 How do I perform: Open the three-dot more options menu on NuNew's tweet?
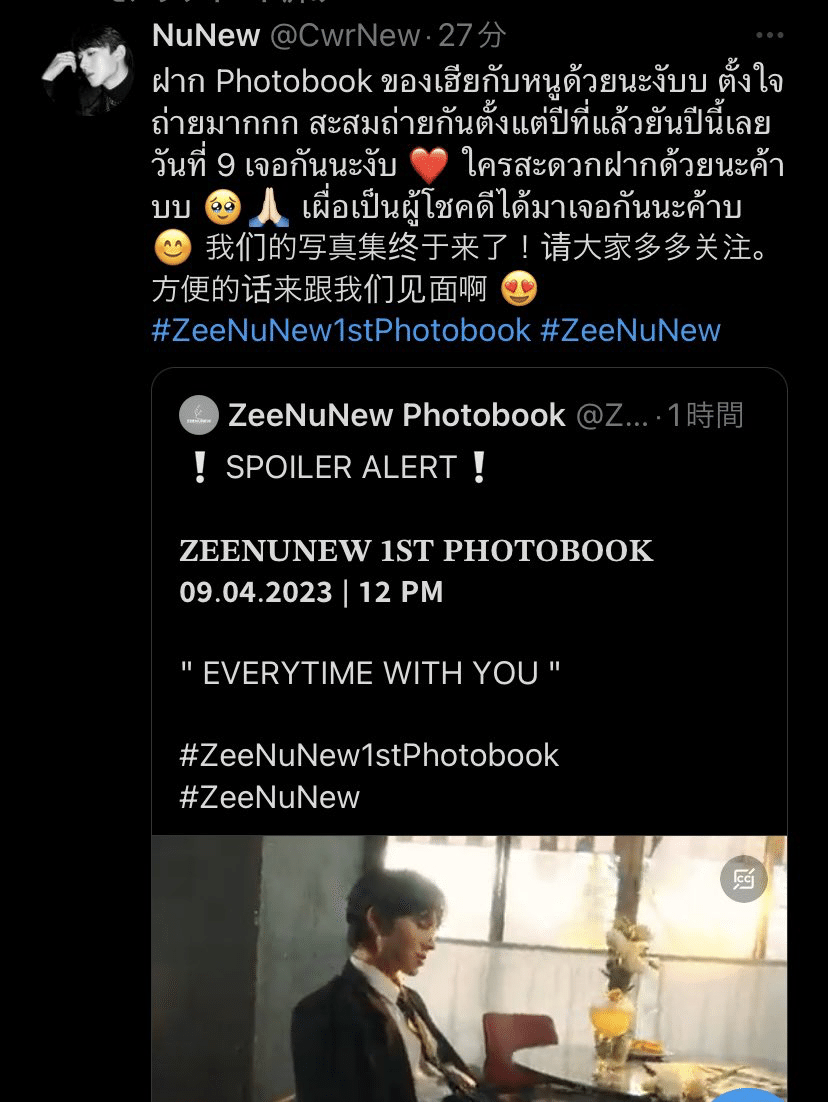769,35
